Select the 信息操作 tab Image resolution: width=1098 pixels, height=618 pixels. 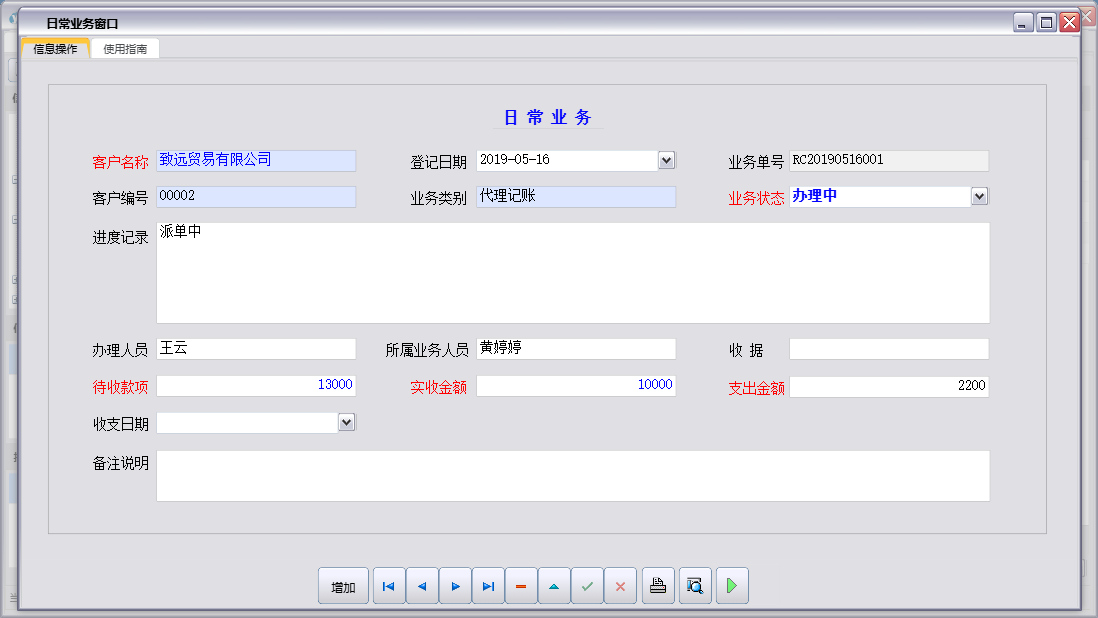pyautogui.click(x=54, y=47)
